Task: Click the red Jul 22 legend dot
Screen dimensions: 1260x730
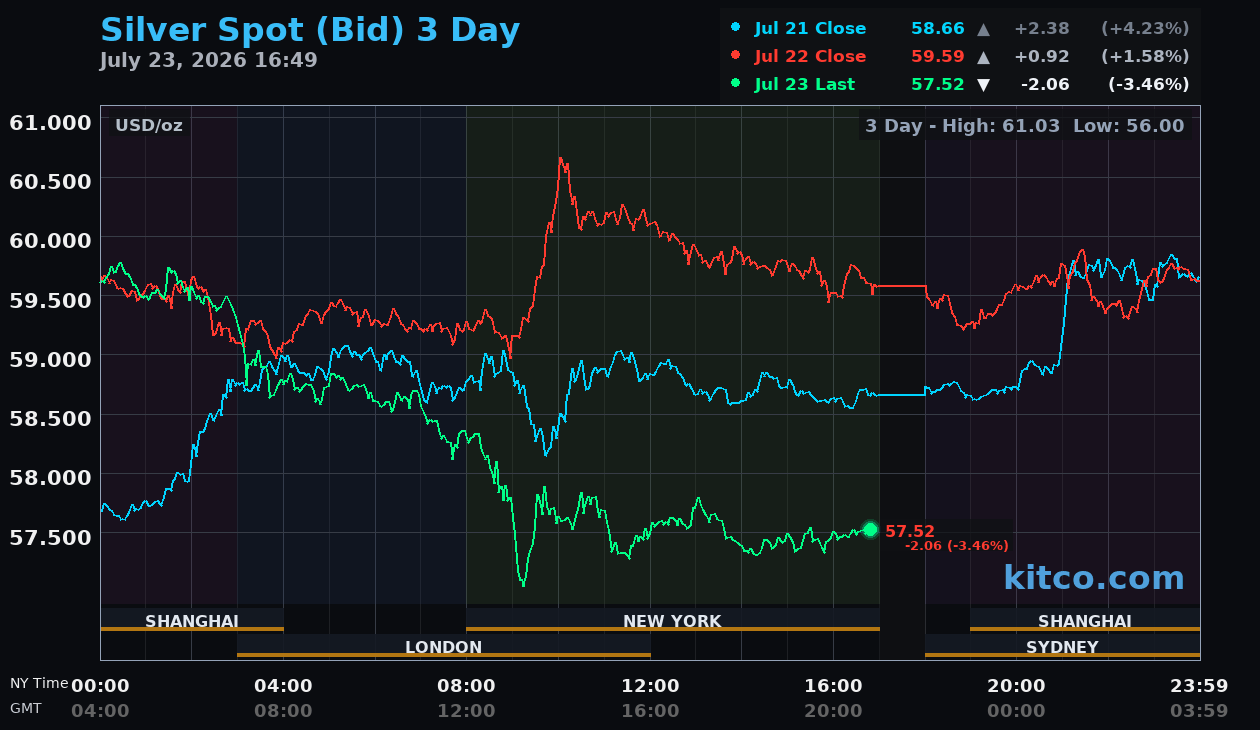Action: [737, 56]
